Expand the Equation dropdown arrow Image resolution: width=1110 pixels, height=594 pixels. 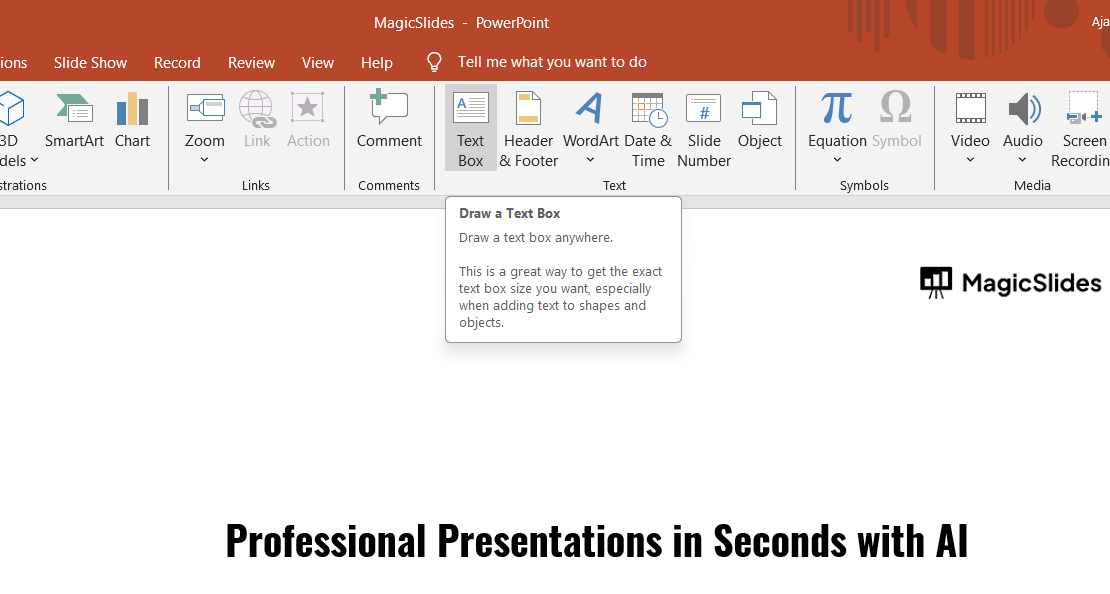coord(837,160)
